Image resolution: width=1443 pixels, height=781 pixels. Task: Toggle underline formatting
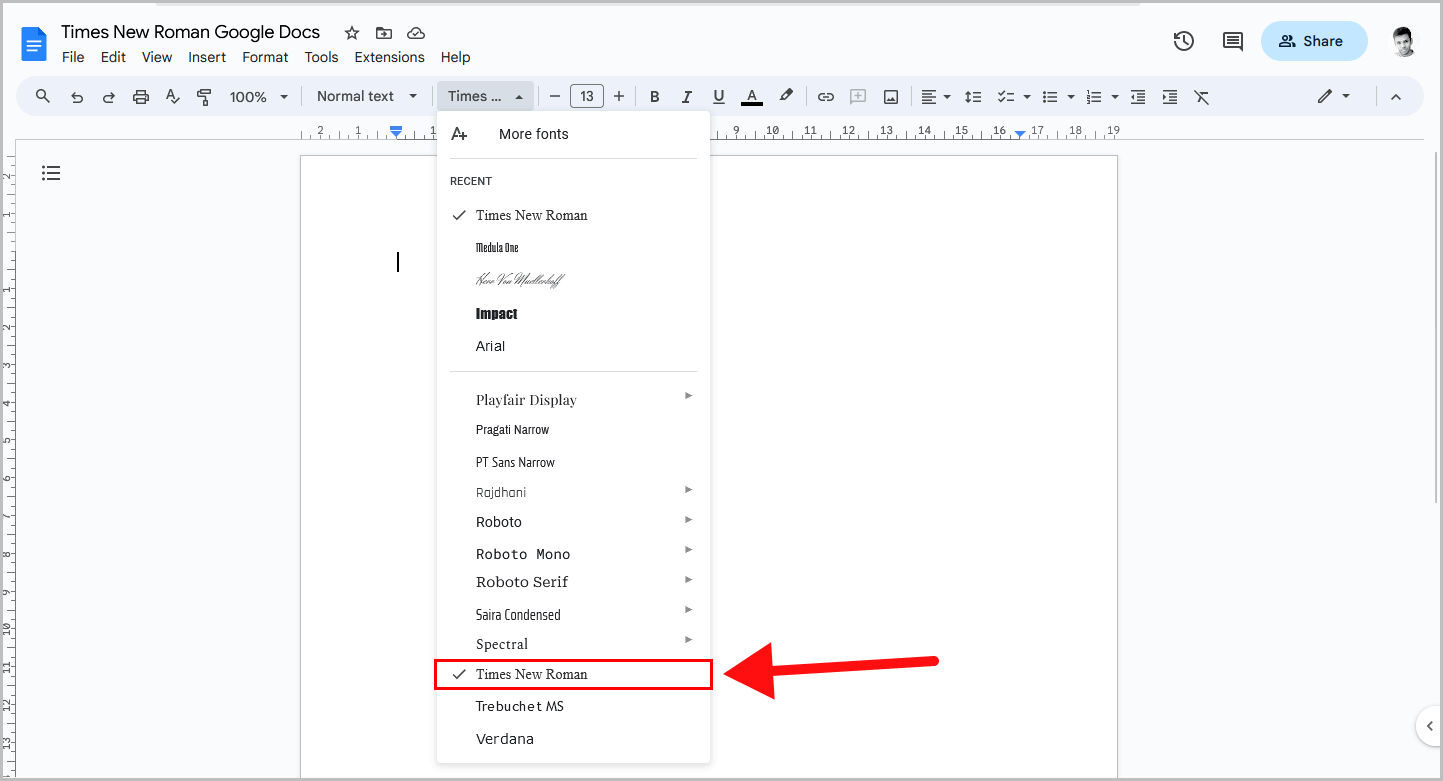pyautogui.click(x=718, y=96)
